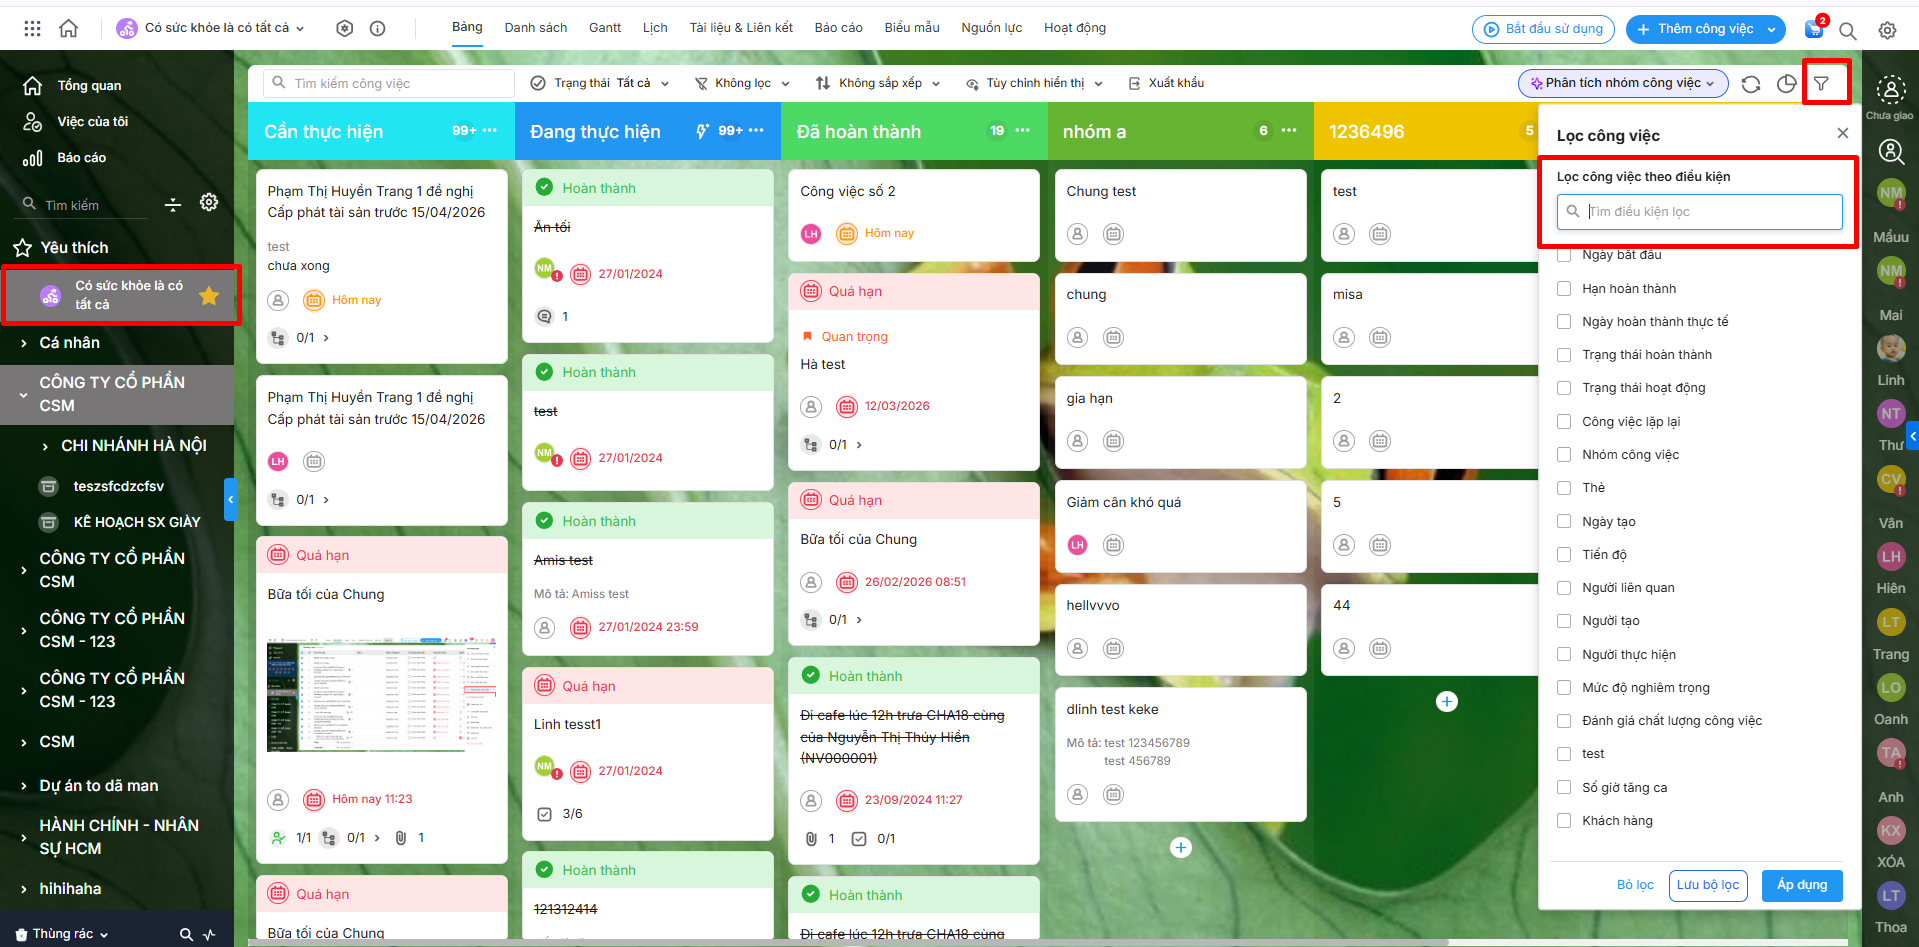Open the Lịch tab
1919x947 pixels.
click(655, 28)
